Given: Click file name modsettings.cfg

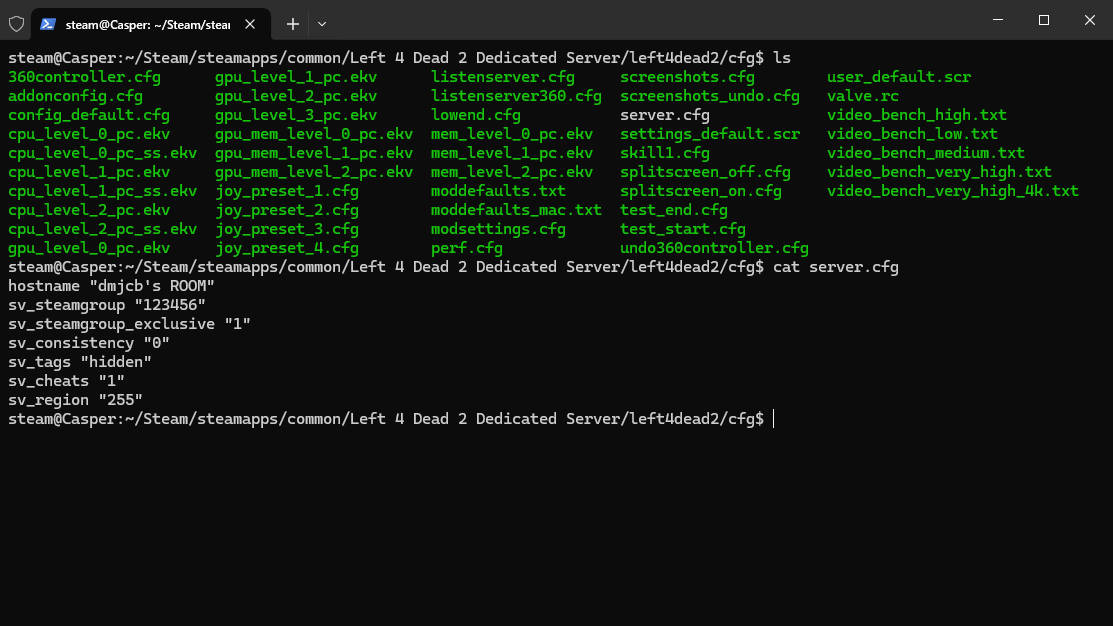Looking at the screenshot, I should [x=498, y=229].
